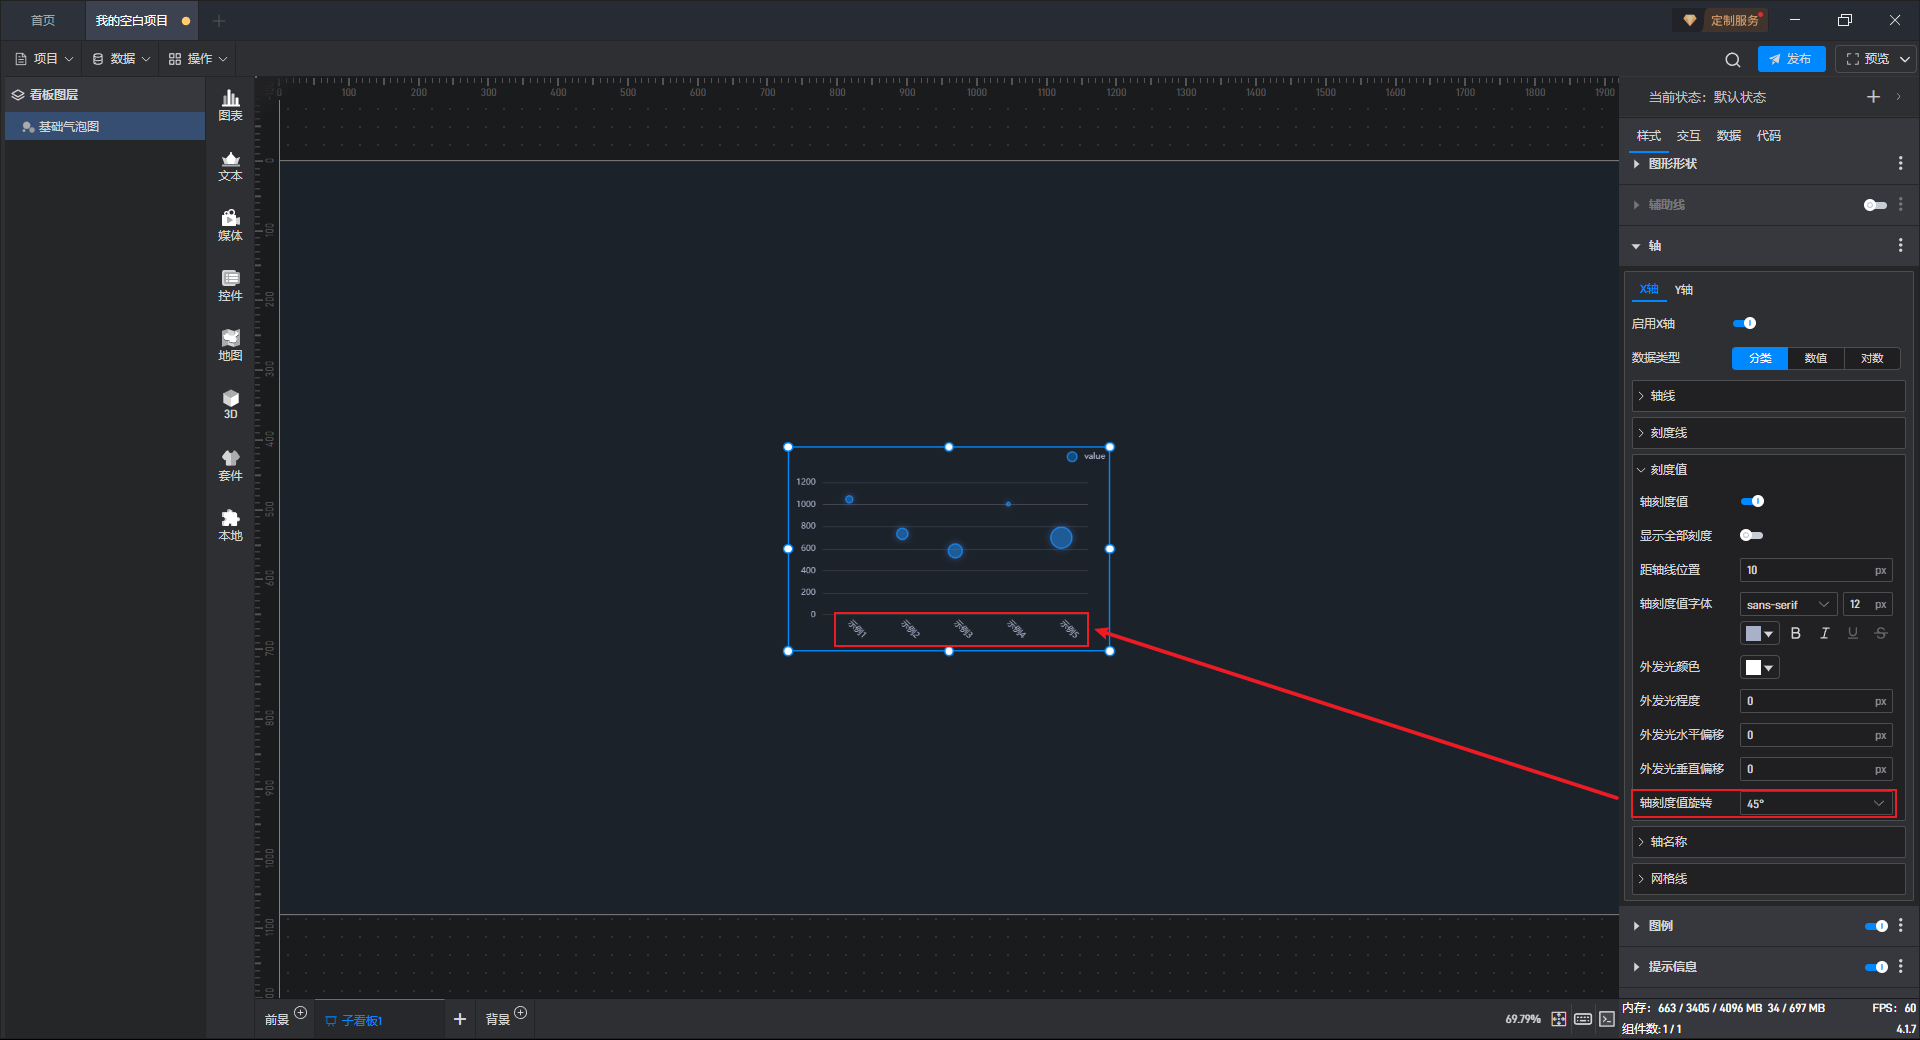Open the 项目 menu
Screen dimensions: 1920x1040
pos(45,59)
